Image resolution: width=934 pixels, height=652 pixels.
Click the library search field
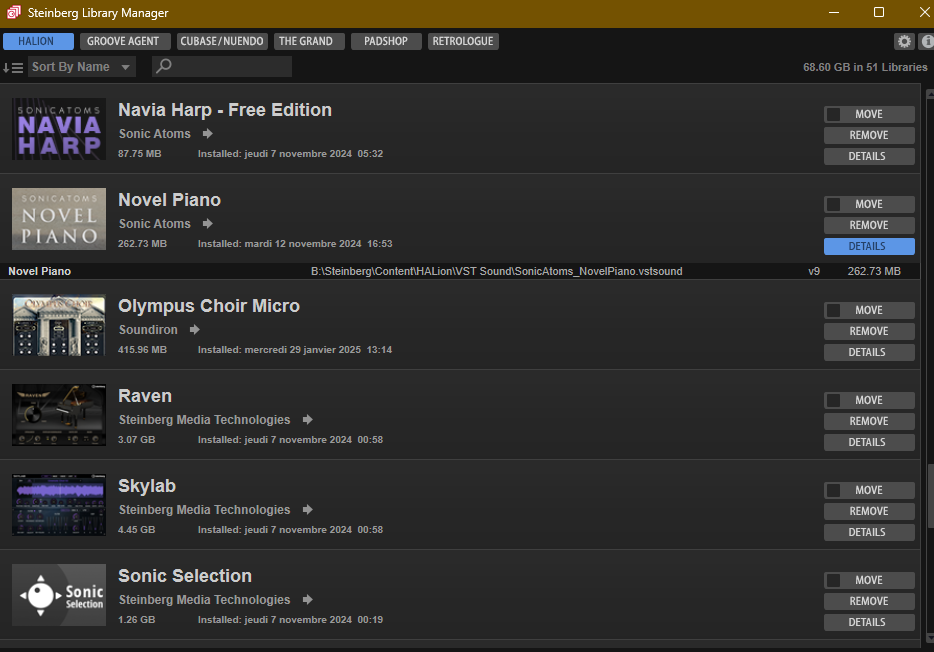point(222,66)
